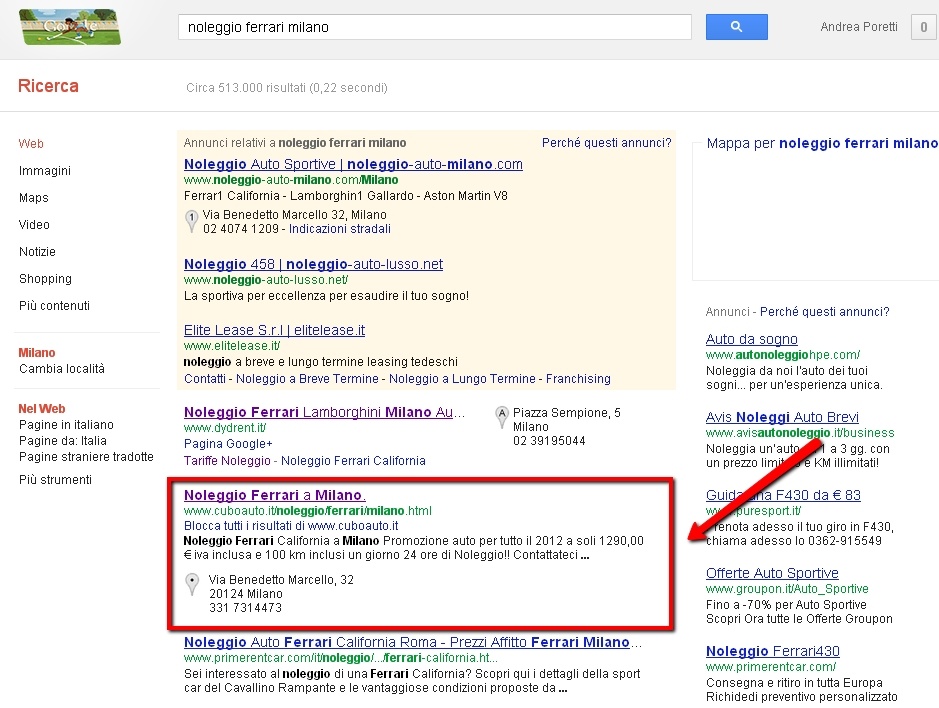This screenshot has height=708, width=939.
Task: Click Contatti sitelink under Elite Lease
Action: (205, 379)
